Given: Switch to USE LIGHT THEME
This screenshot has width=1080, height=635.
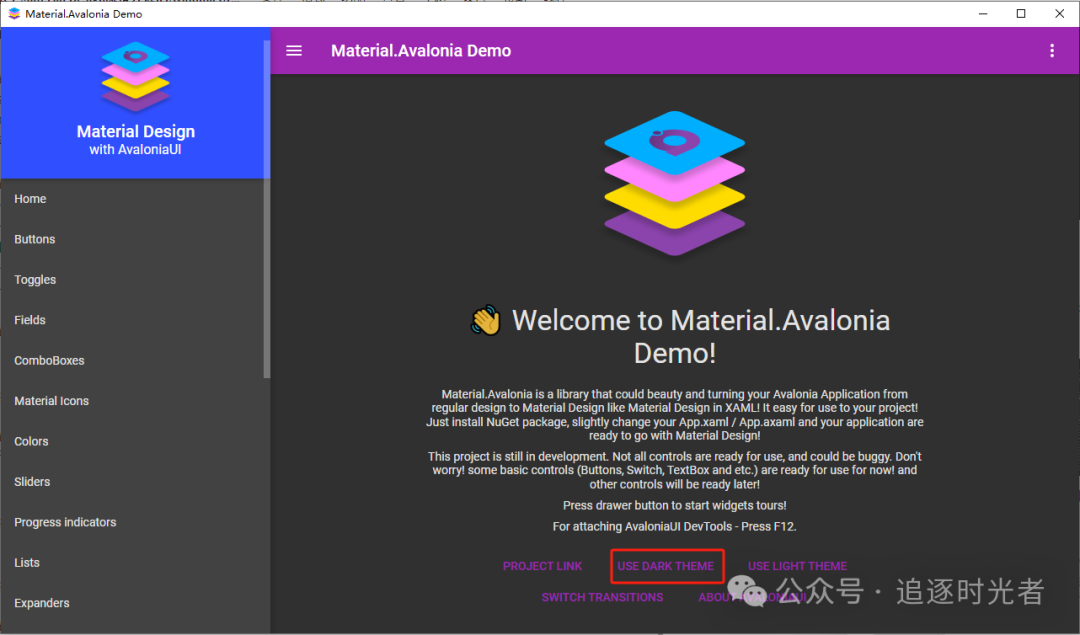Looking at the screenshot, I should pos(797,565).
